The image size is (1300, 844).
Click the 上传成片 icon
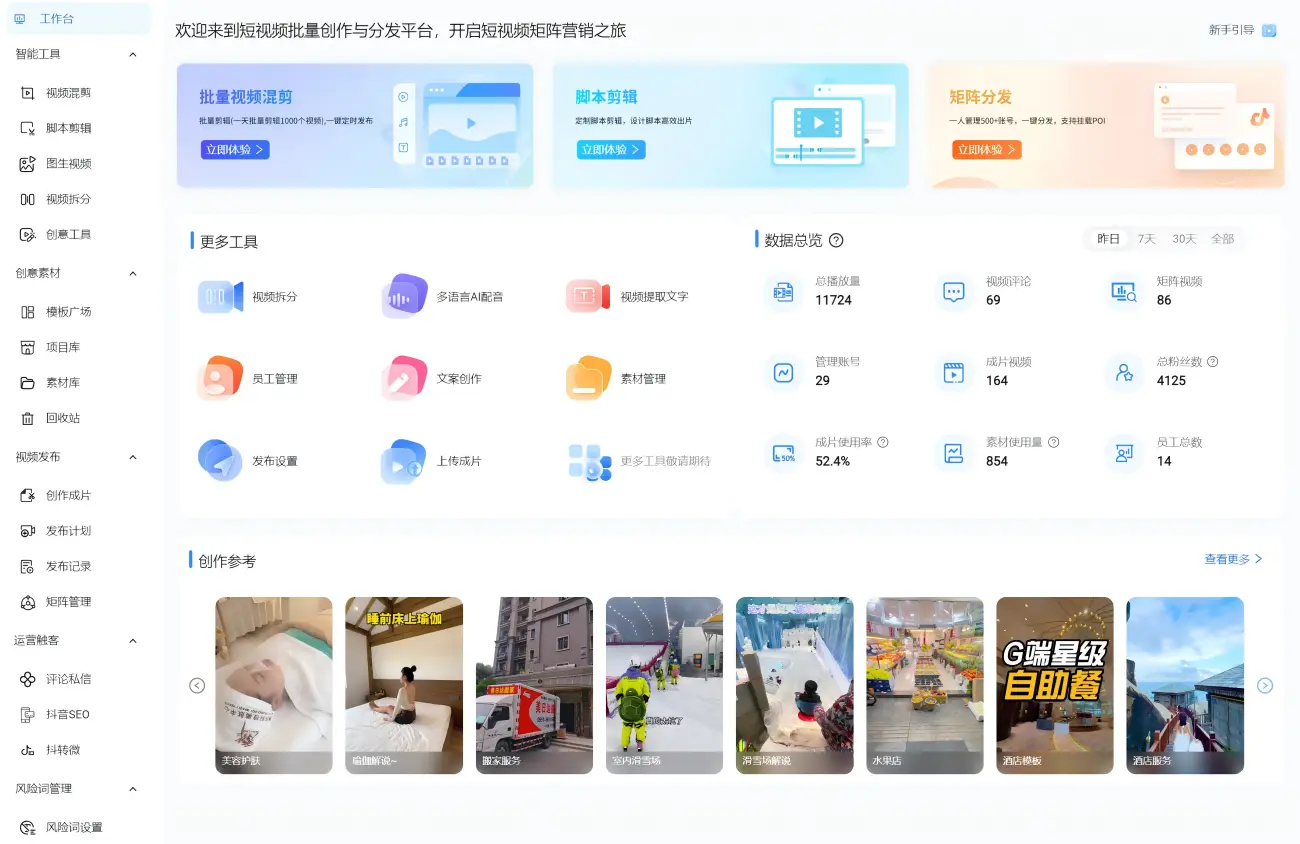pyautogui.click(x=404, y=461)
